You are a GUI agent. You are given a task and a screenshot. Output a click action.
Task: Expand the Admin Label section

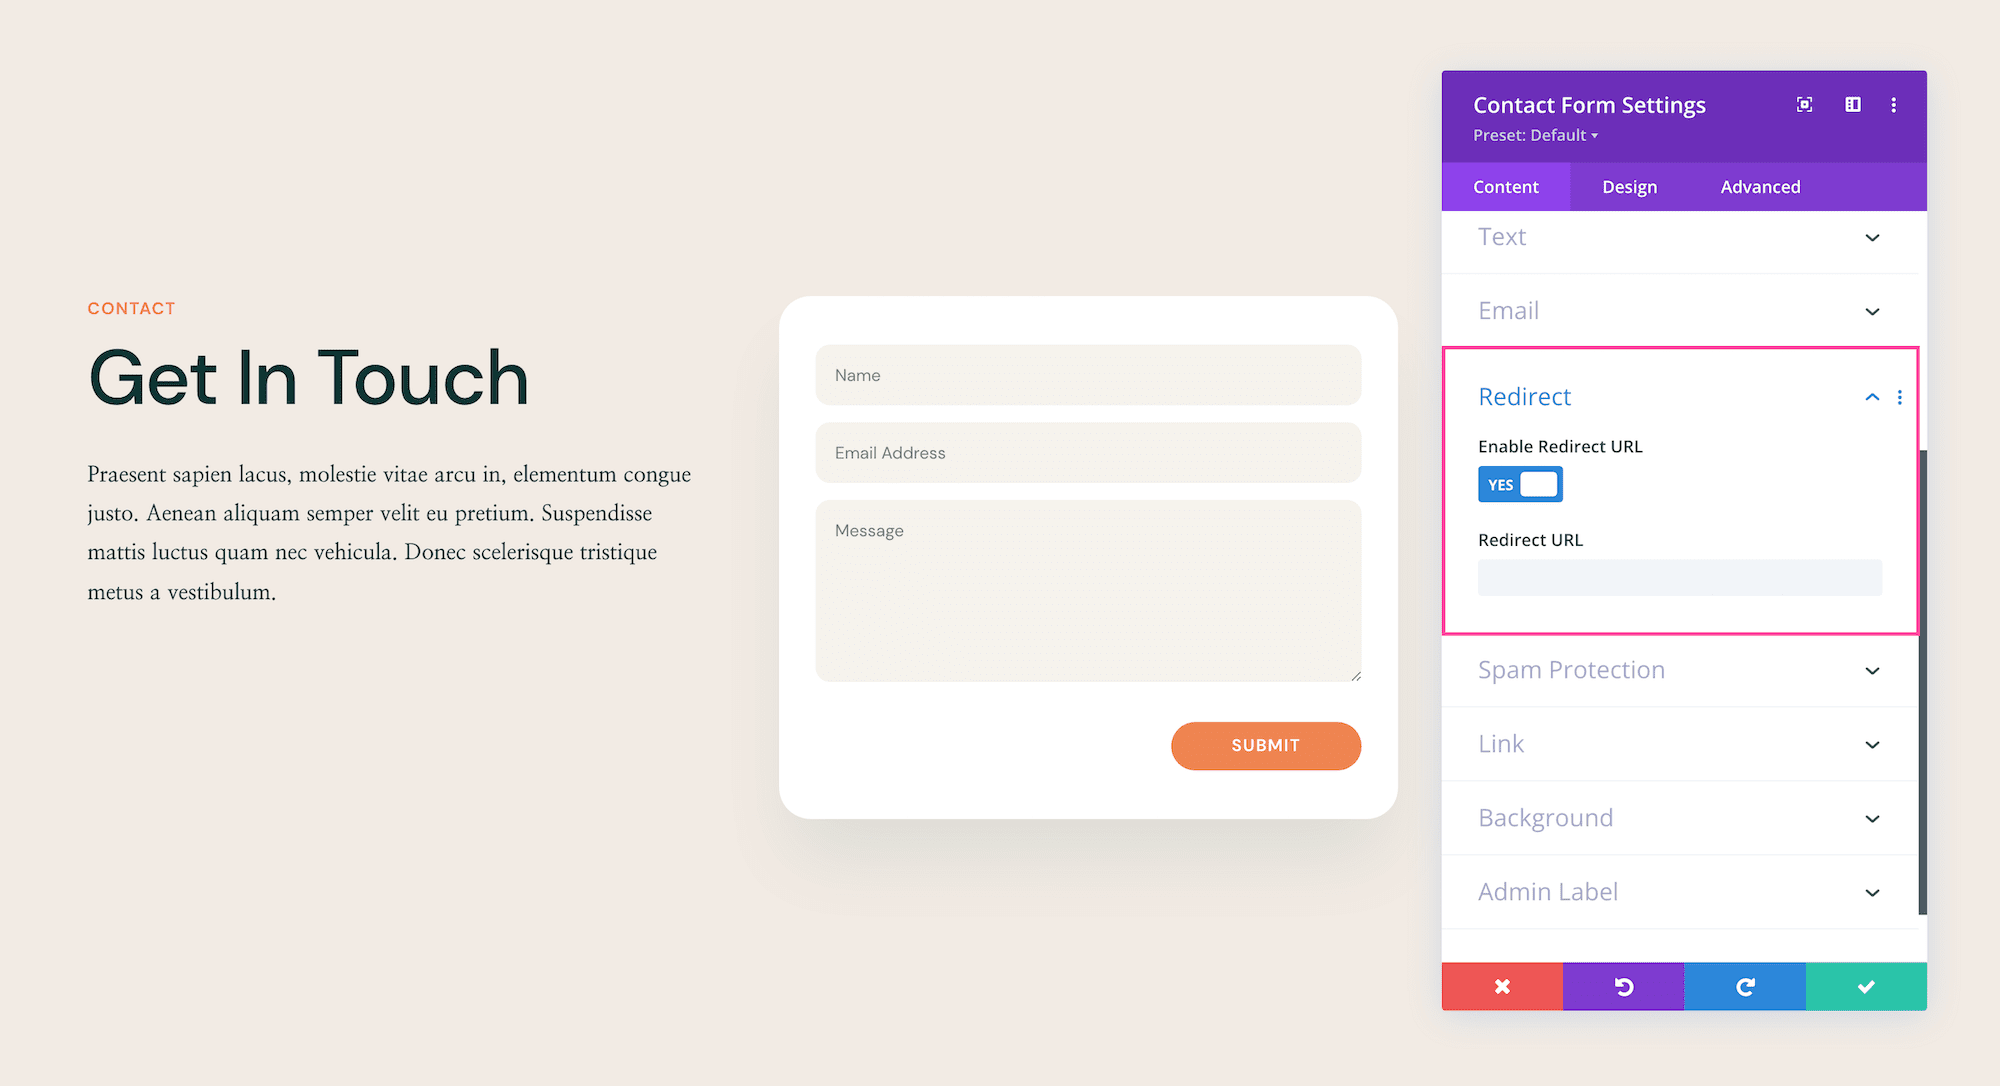click(x=1874, y=889)
